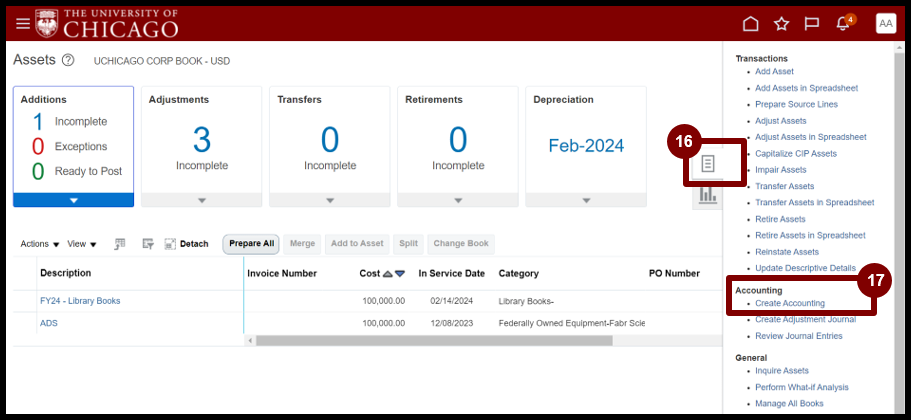Click the Merge button
The width and height of the screenshot is (911, 420).
[302, 244]
